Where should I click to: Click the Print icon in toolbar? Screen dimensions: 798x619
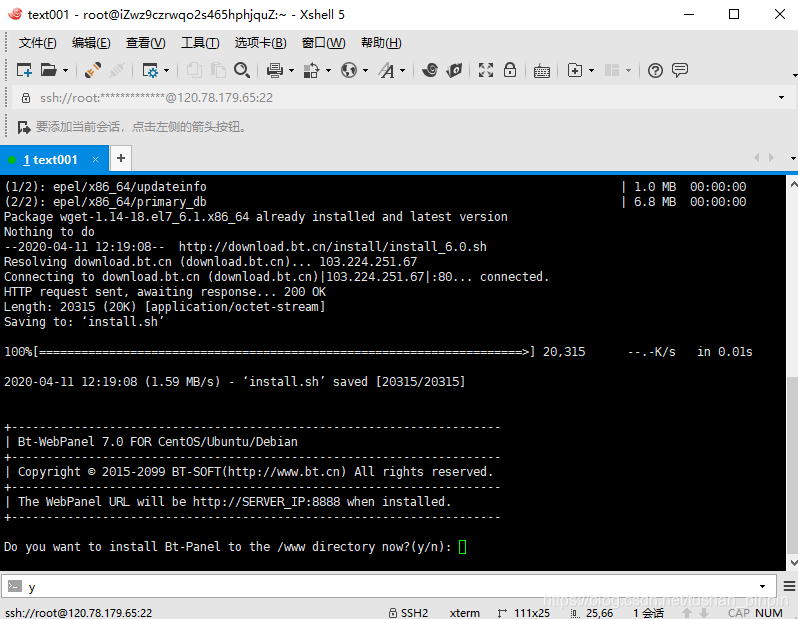[x=274, y=70]
